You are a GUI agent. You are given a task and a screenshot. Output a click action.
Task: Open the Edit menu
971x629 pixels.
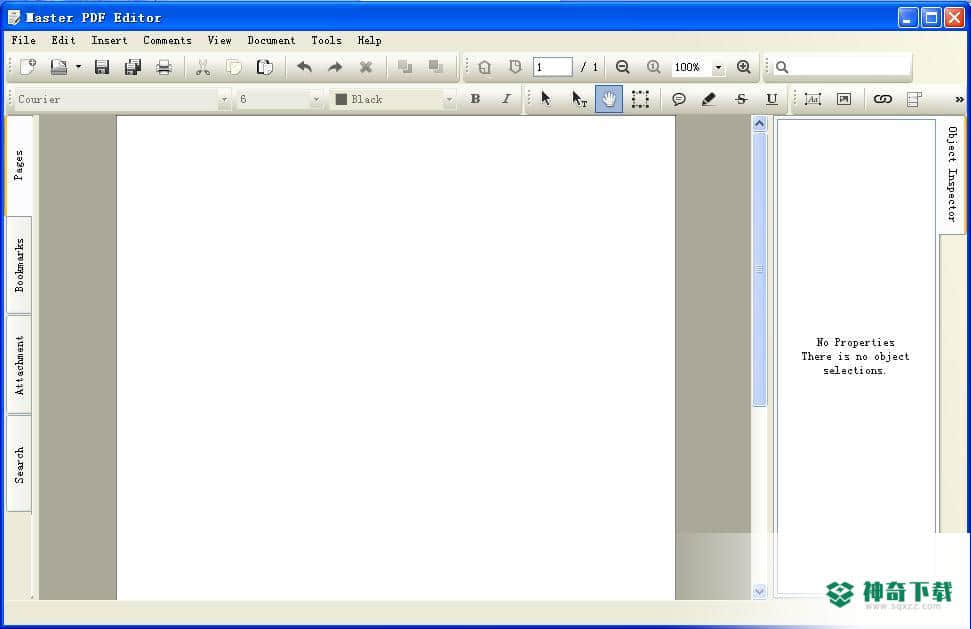click(63, 40)
